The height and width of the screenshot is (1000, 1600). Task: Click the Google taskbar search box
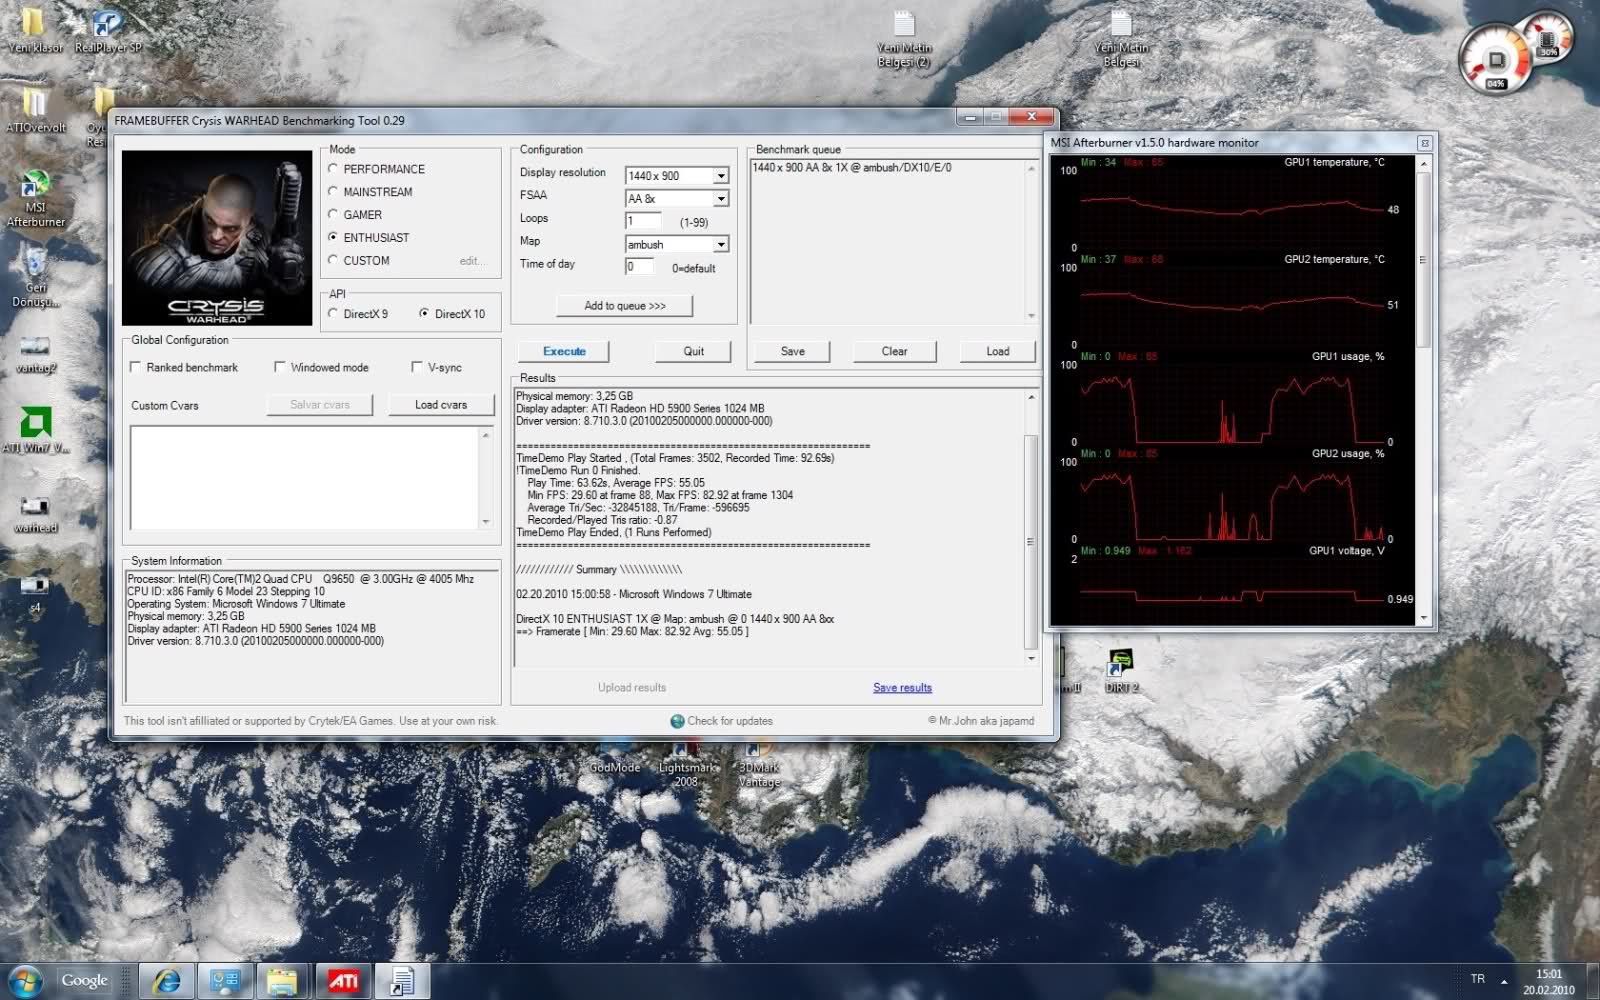[x=84, y=981]
